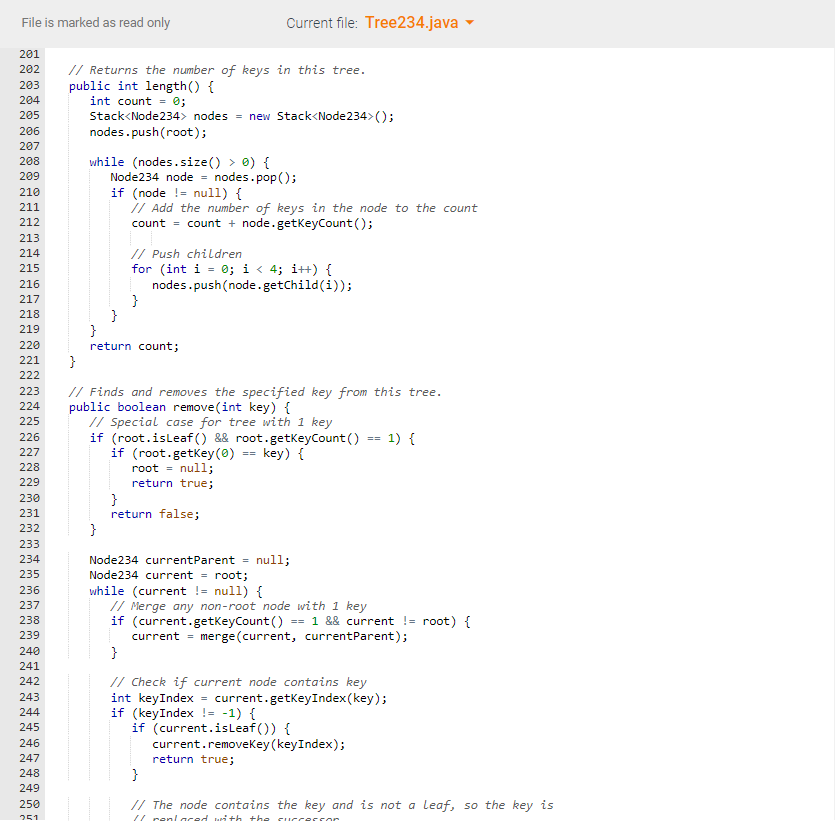Click 'return false;' on line 231
The width and height of the screenshot is (835, 833).
[x=154, y=512]
